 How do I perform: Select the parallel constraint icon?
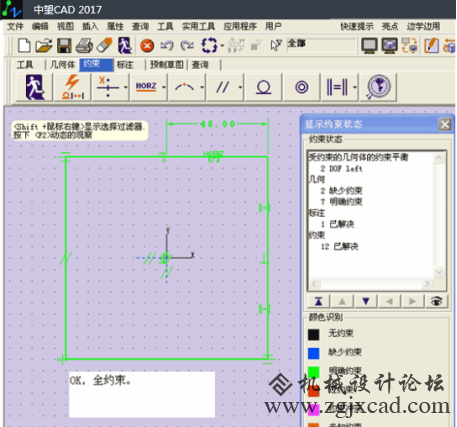[222, 87]
